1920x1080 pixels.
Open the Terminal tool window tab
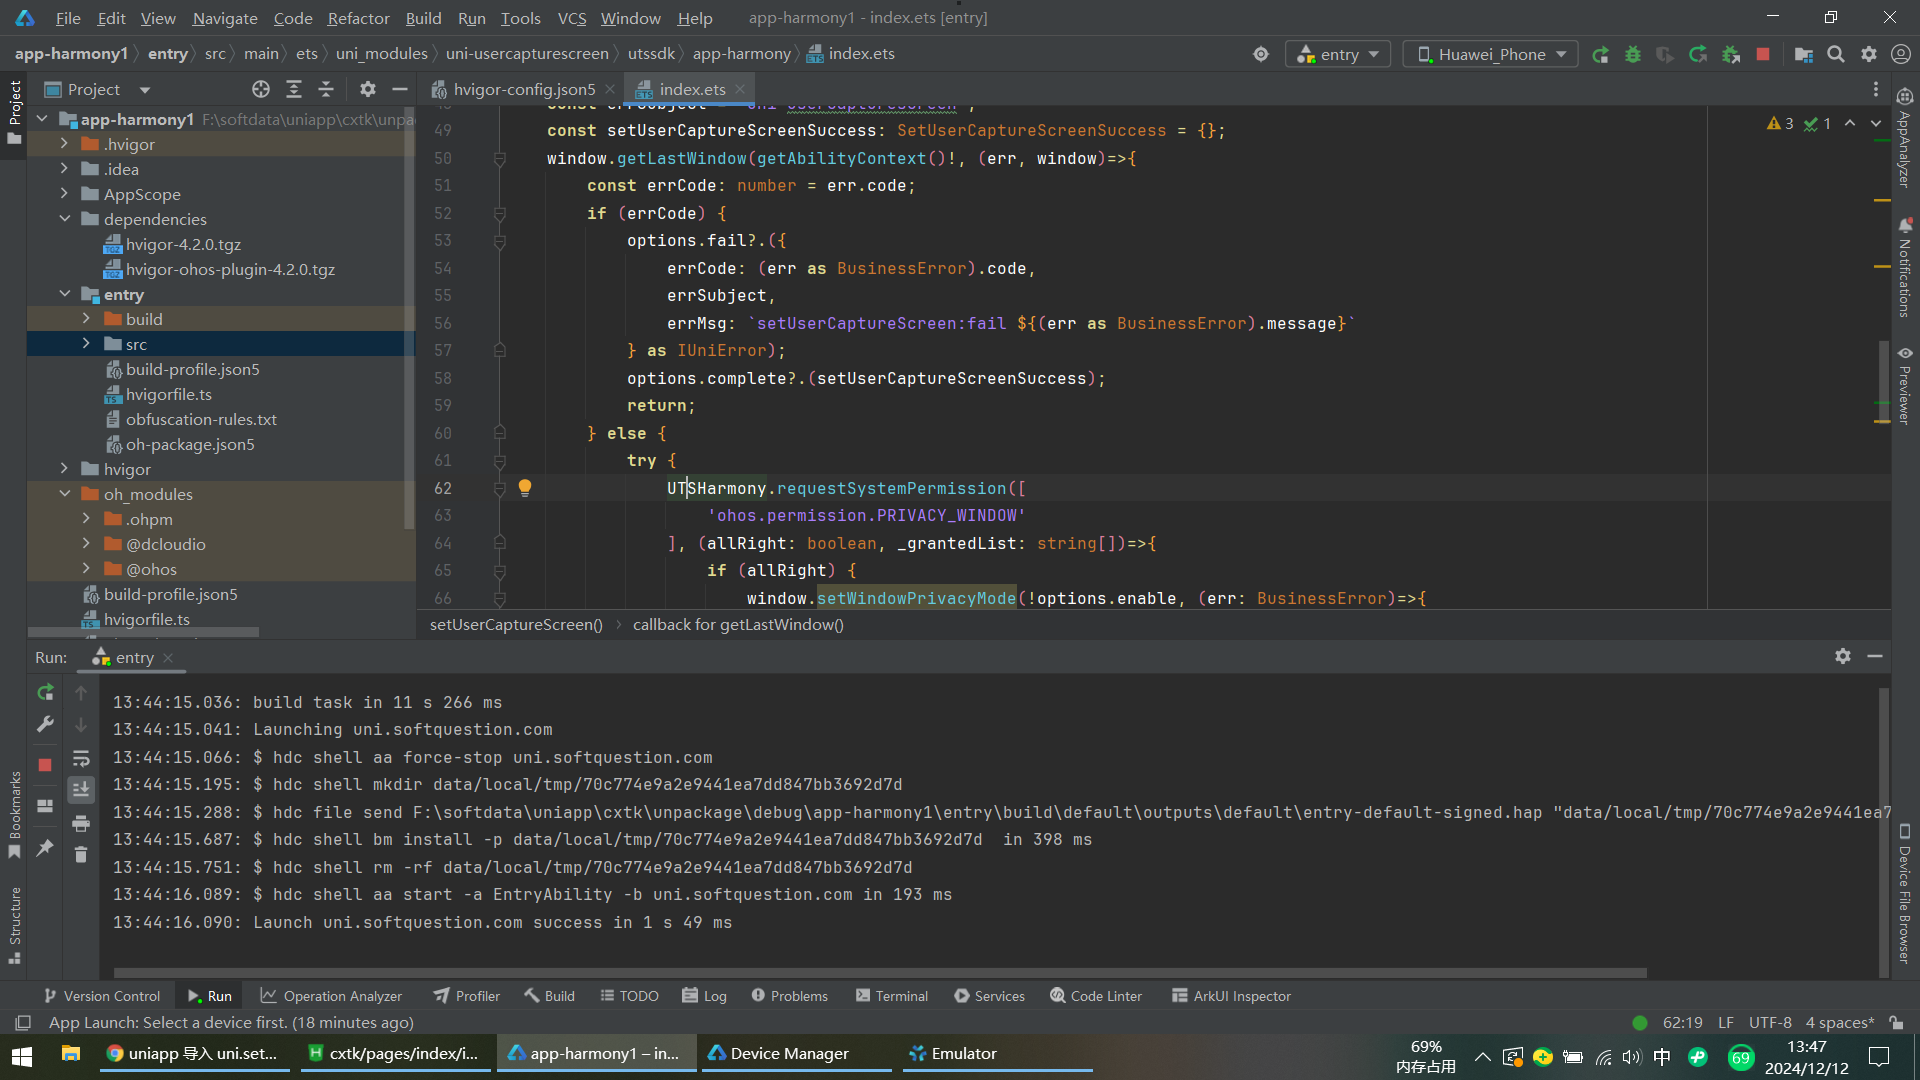point(892,996)
